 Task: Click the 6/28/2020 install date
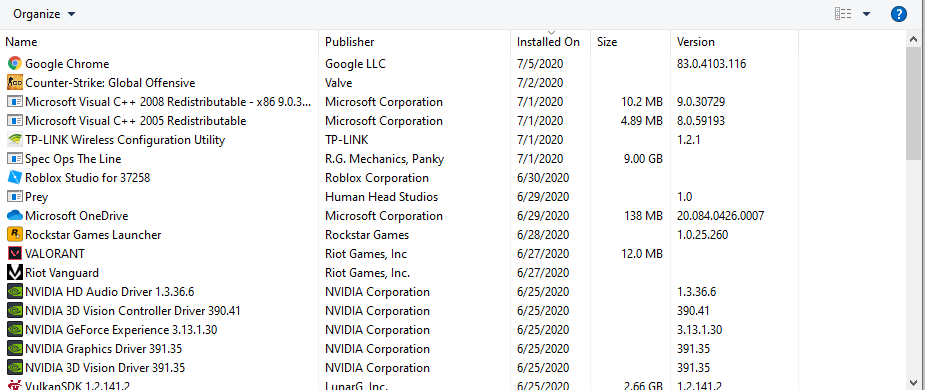[x=543, y=235]
